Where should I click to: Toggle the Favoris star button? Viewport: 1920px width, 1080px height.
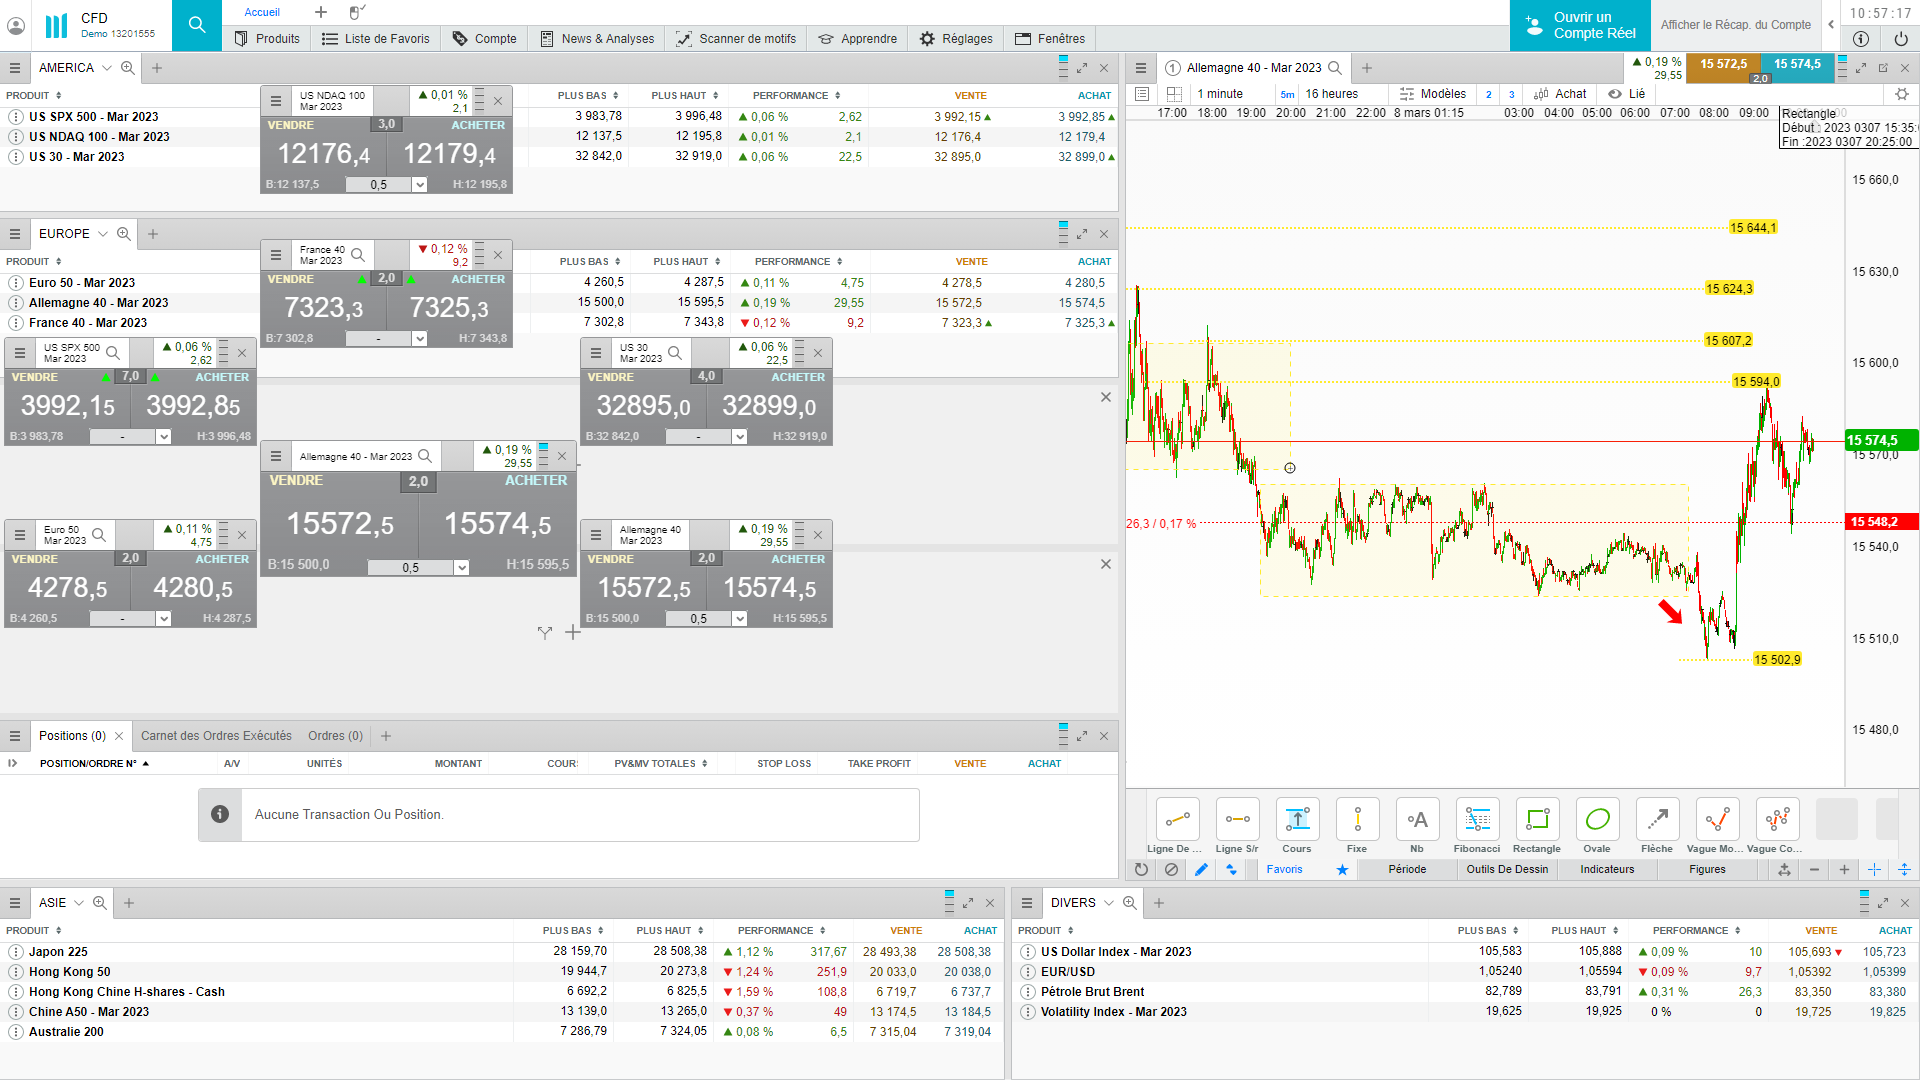(1342, 870)
